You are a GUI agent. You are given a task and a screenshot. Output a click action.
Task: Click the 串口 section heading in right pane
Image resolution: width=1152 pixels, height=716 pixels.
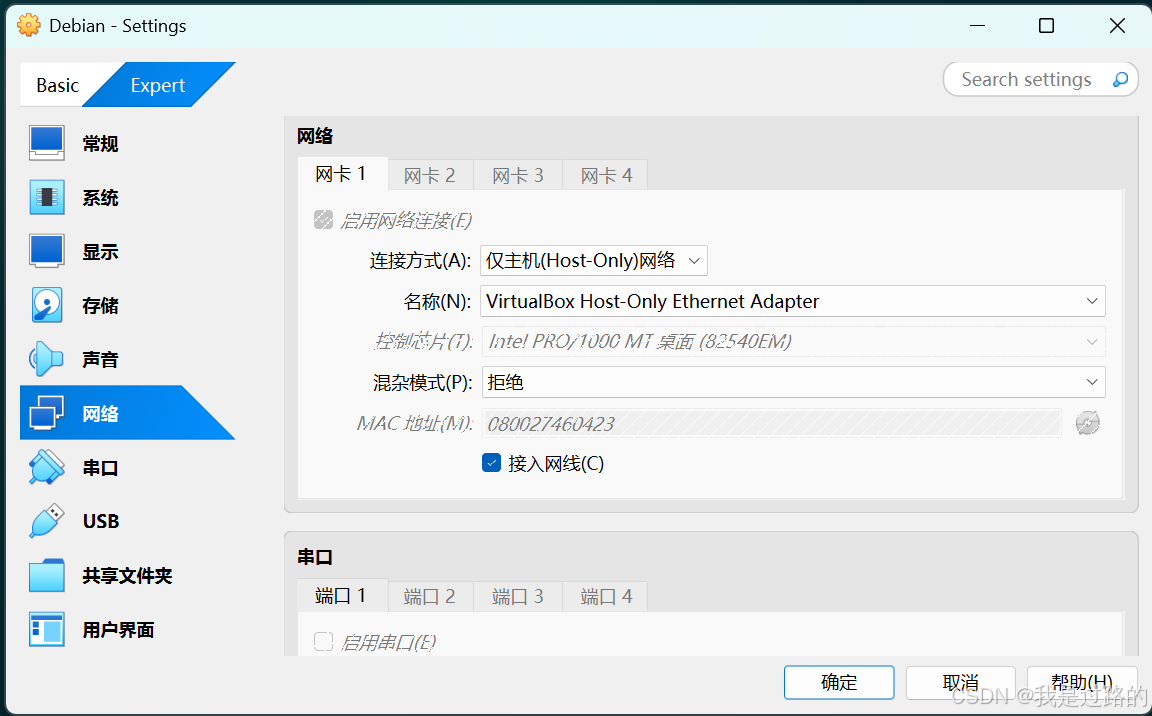315,557
